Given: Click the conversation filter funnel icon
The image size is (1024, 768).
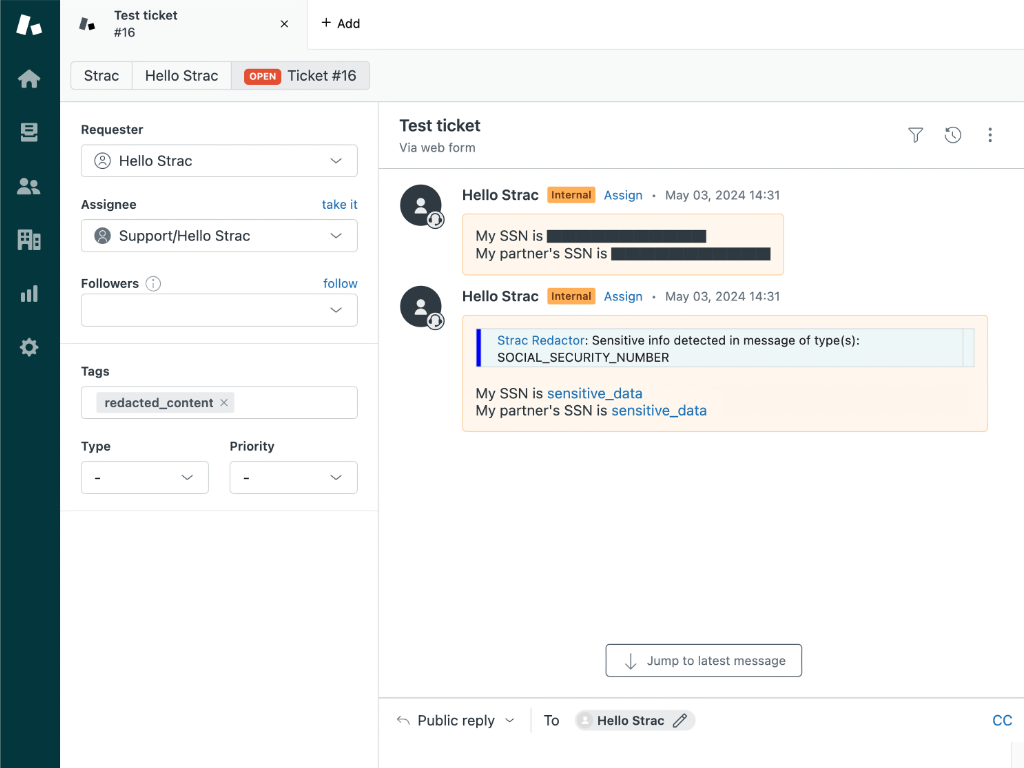Looking at the screenshot, I should (915, 135).
